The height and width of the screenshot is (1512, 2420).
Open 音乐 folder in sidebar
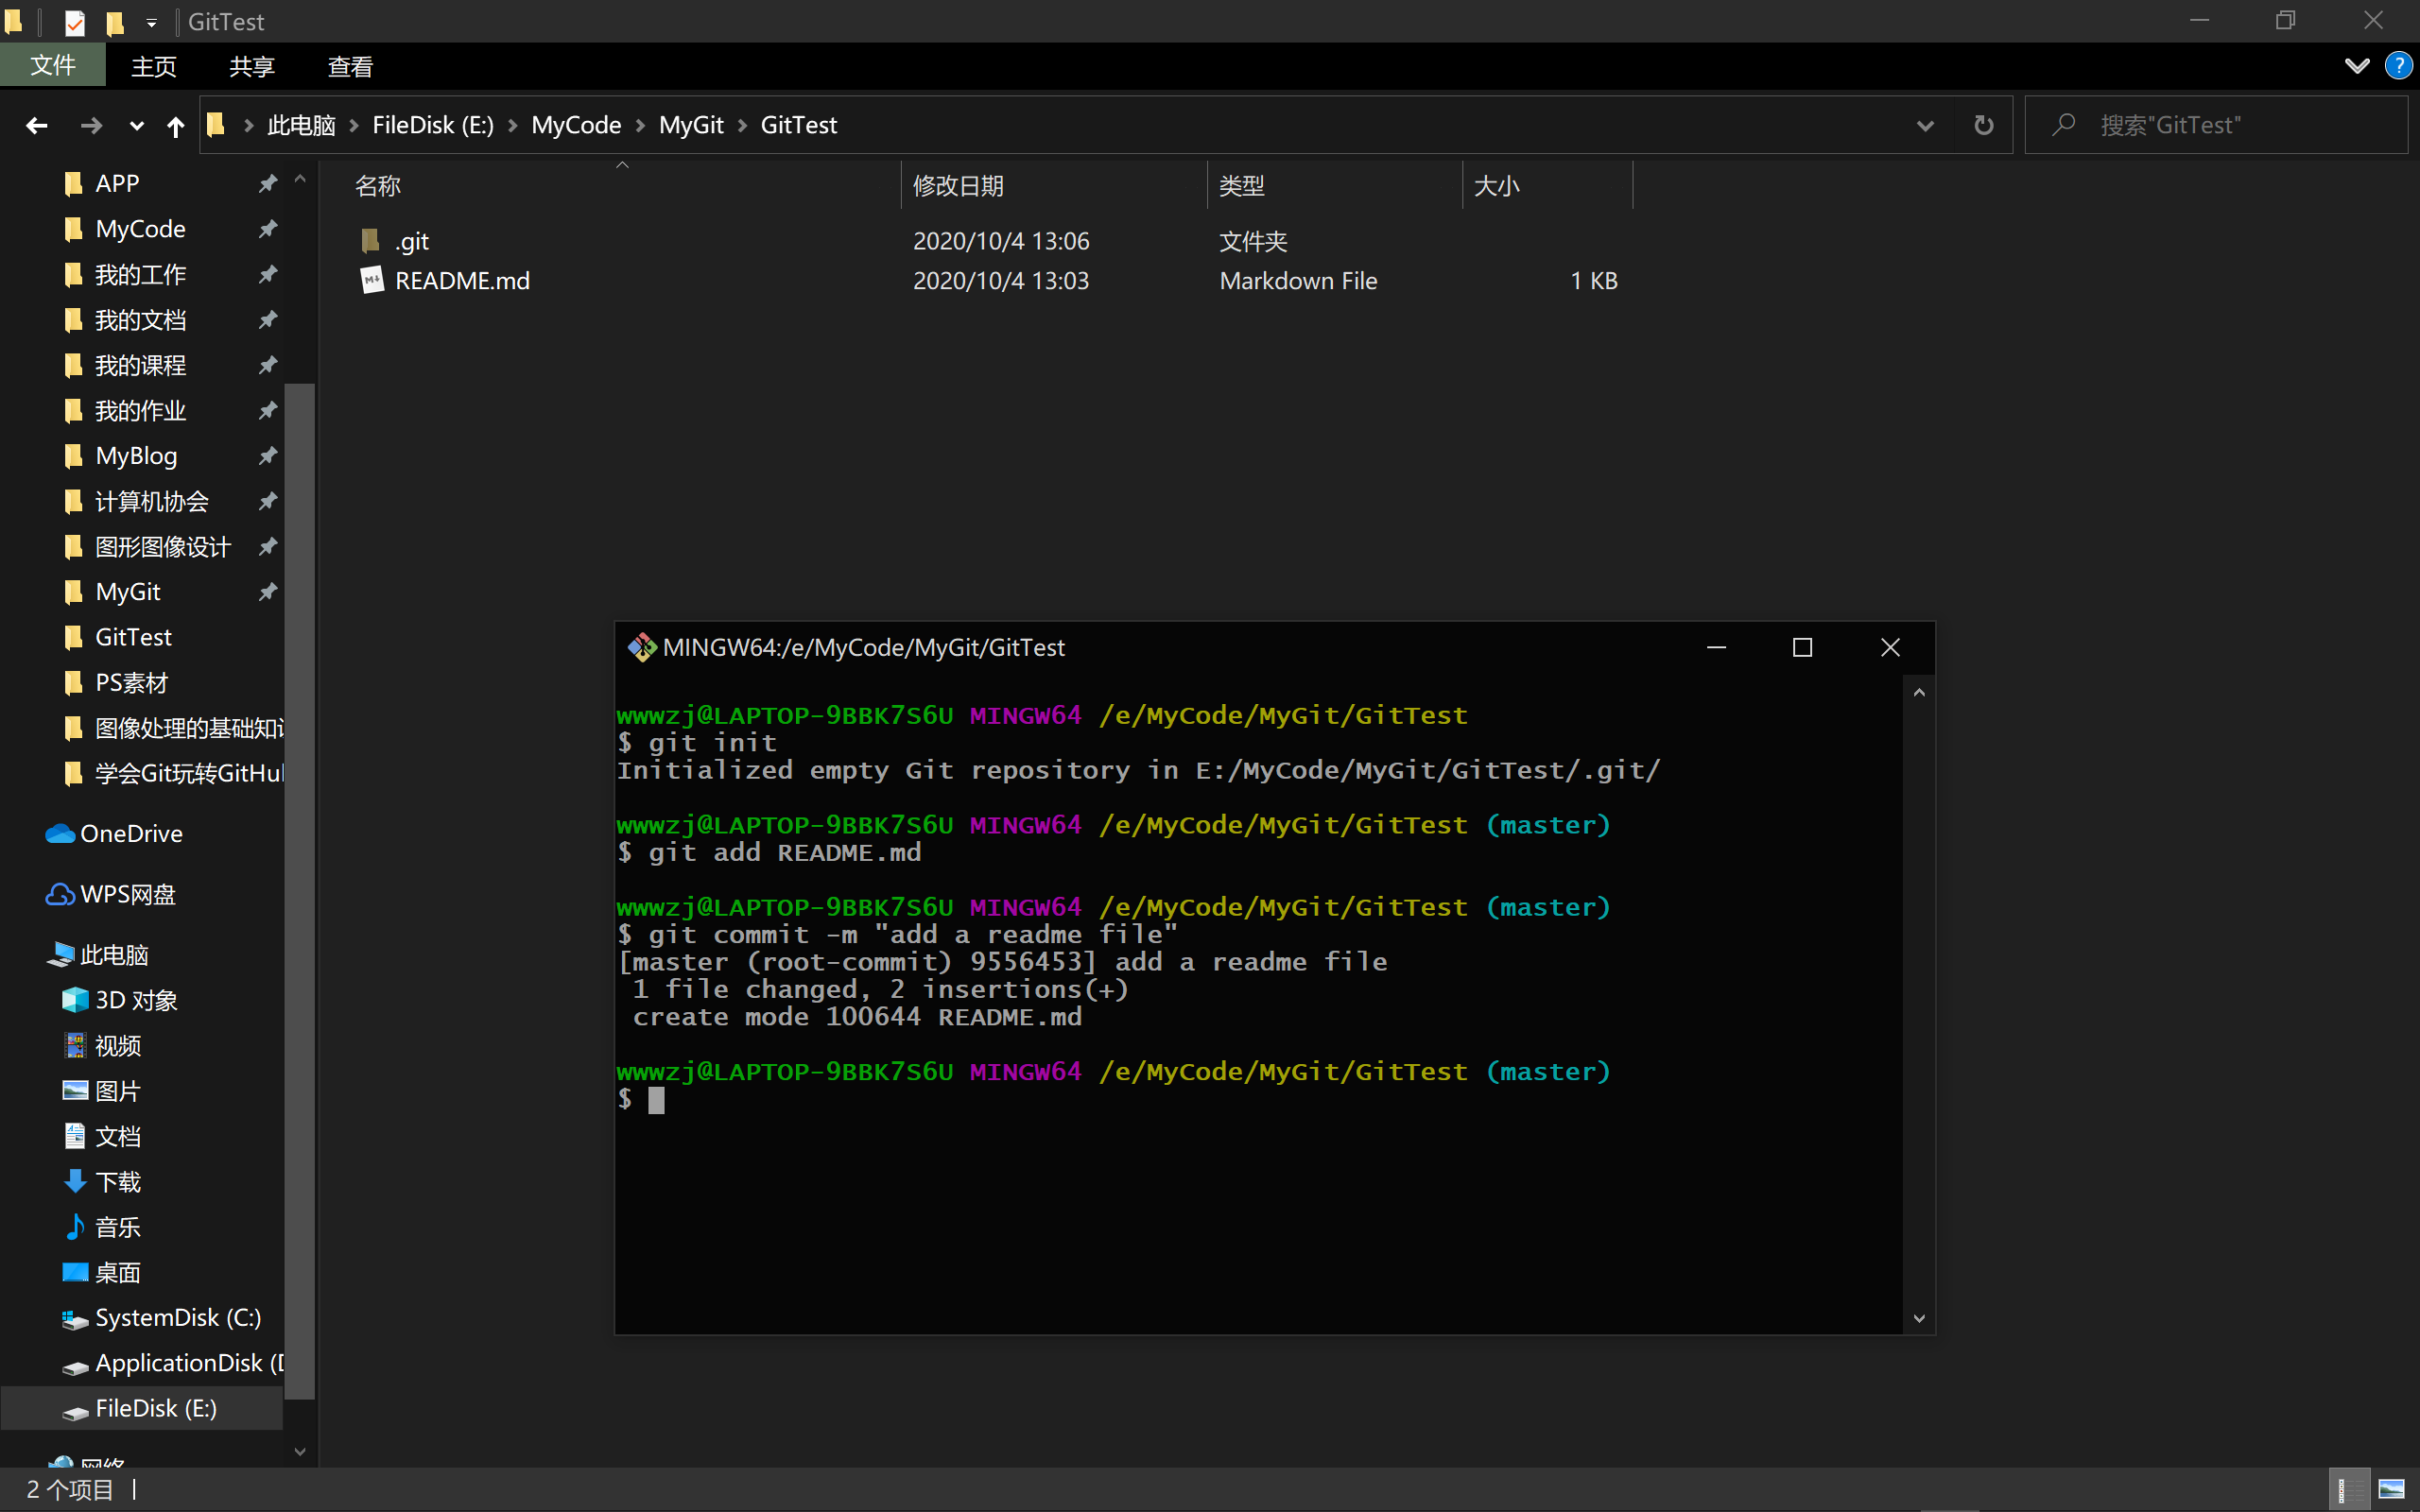117,1227
